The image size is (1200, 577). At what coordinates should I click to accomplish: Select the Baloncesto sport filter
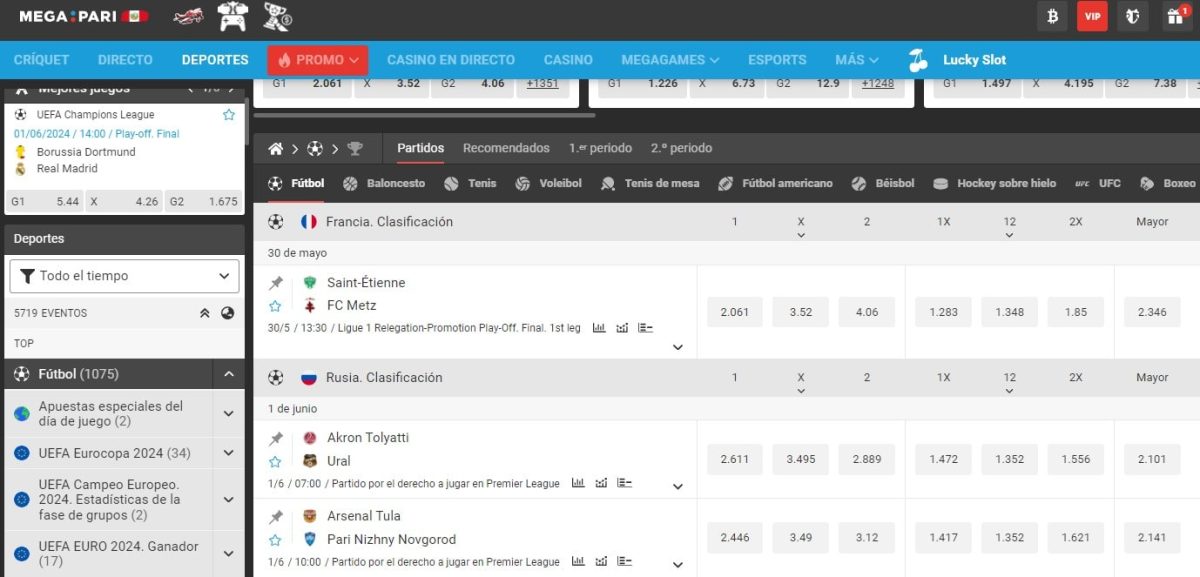tap(384, 184)
